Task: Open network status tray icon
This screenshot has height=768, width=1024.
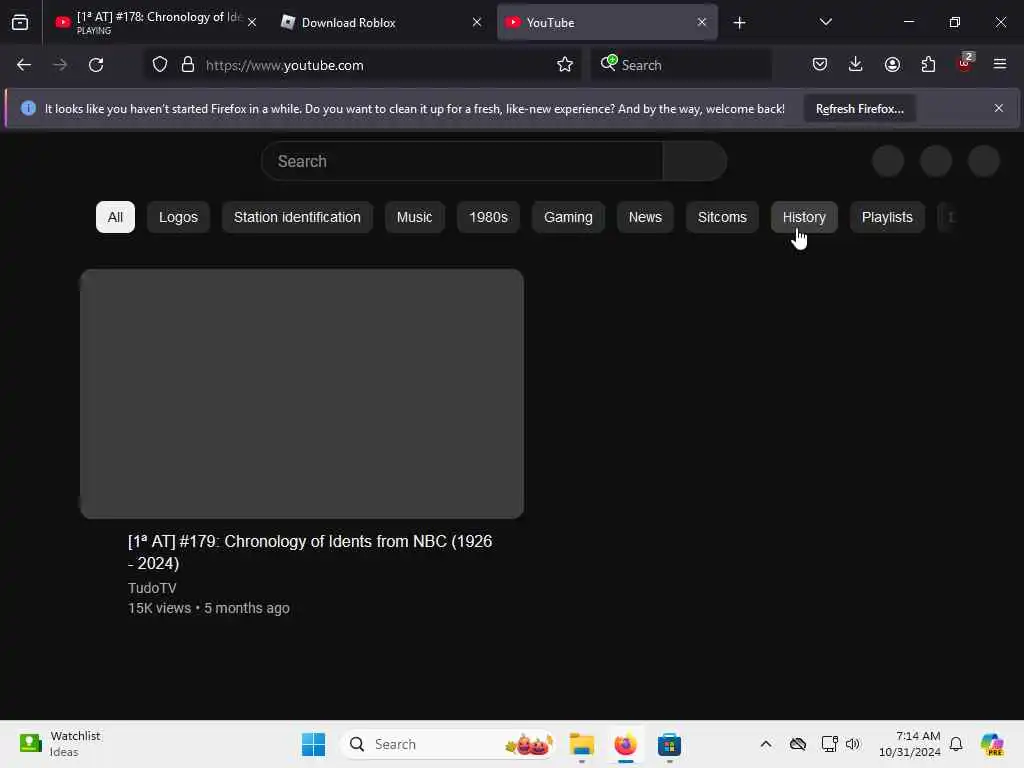Action: 829,744
